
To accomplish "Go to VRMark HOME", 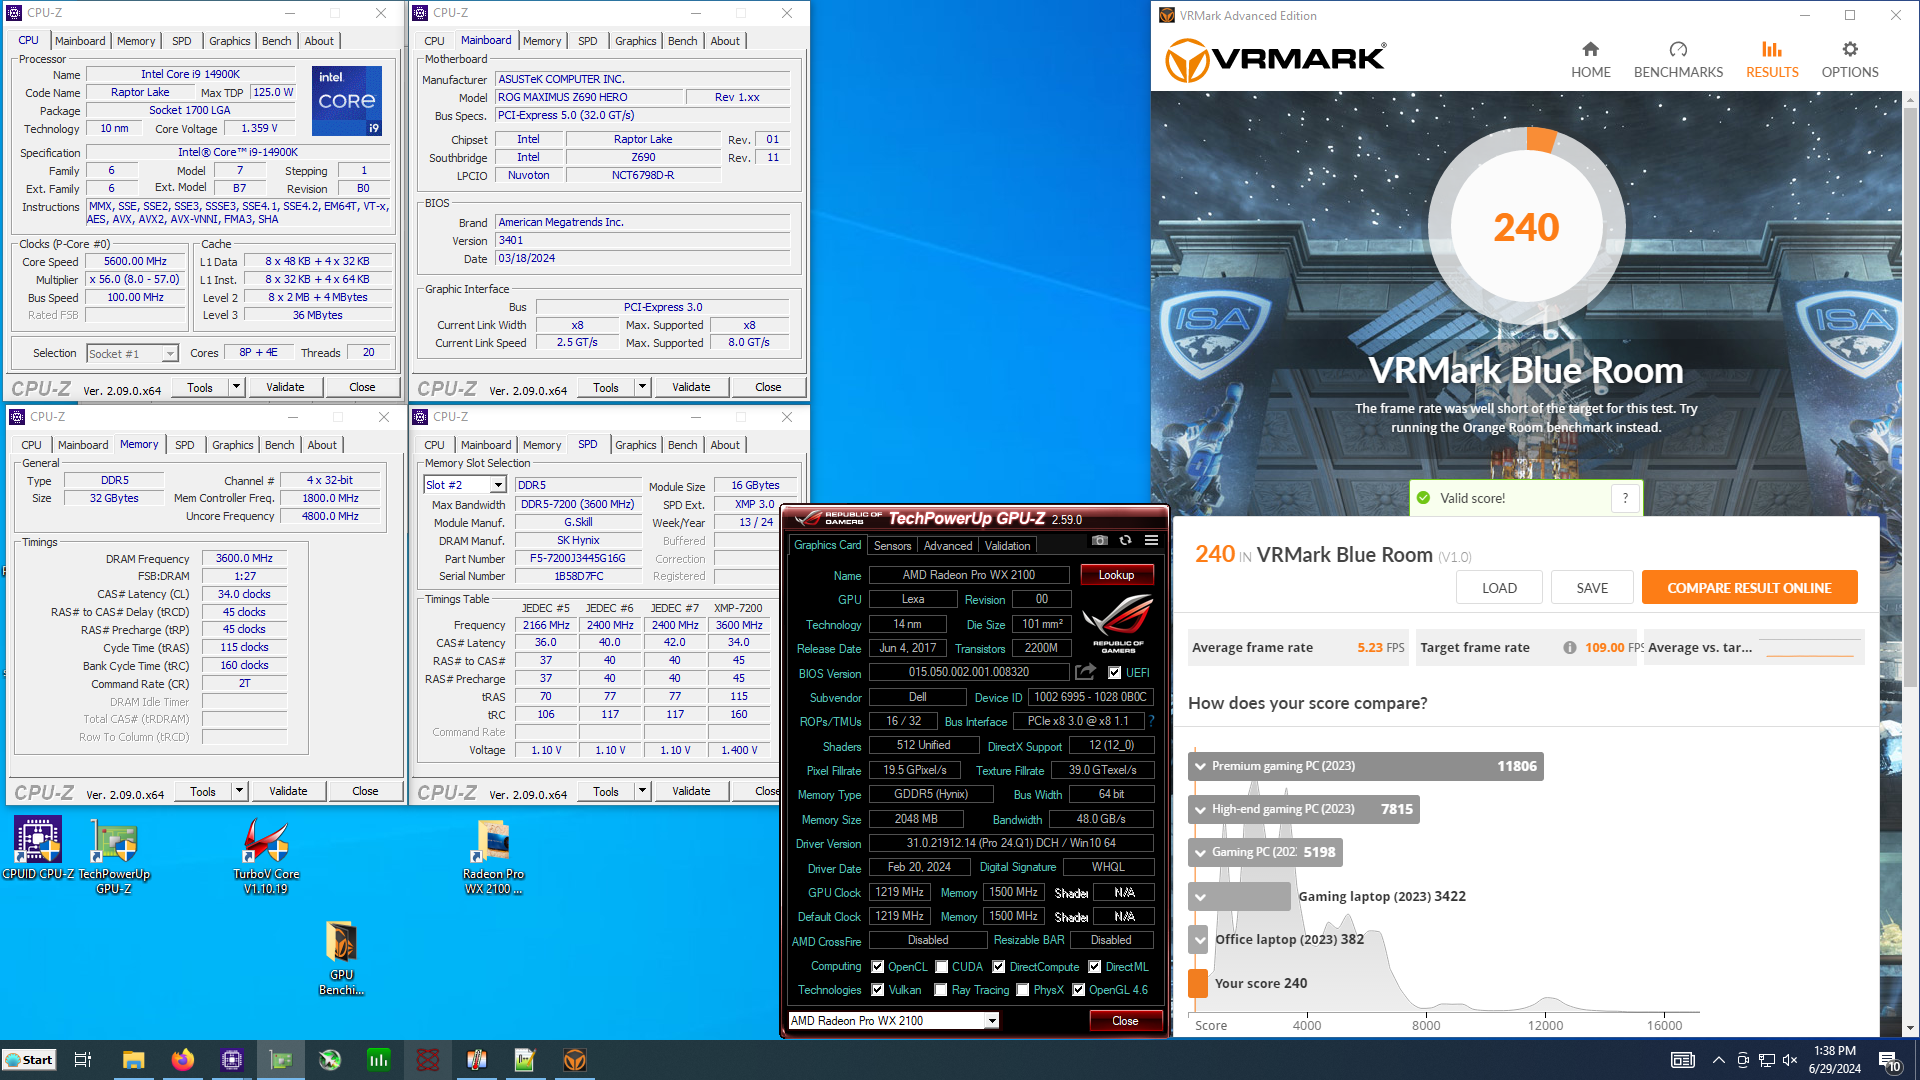I will click(1590, 60).
